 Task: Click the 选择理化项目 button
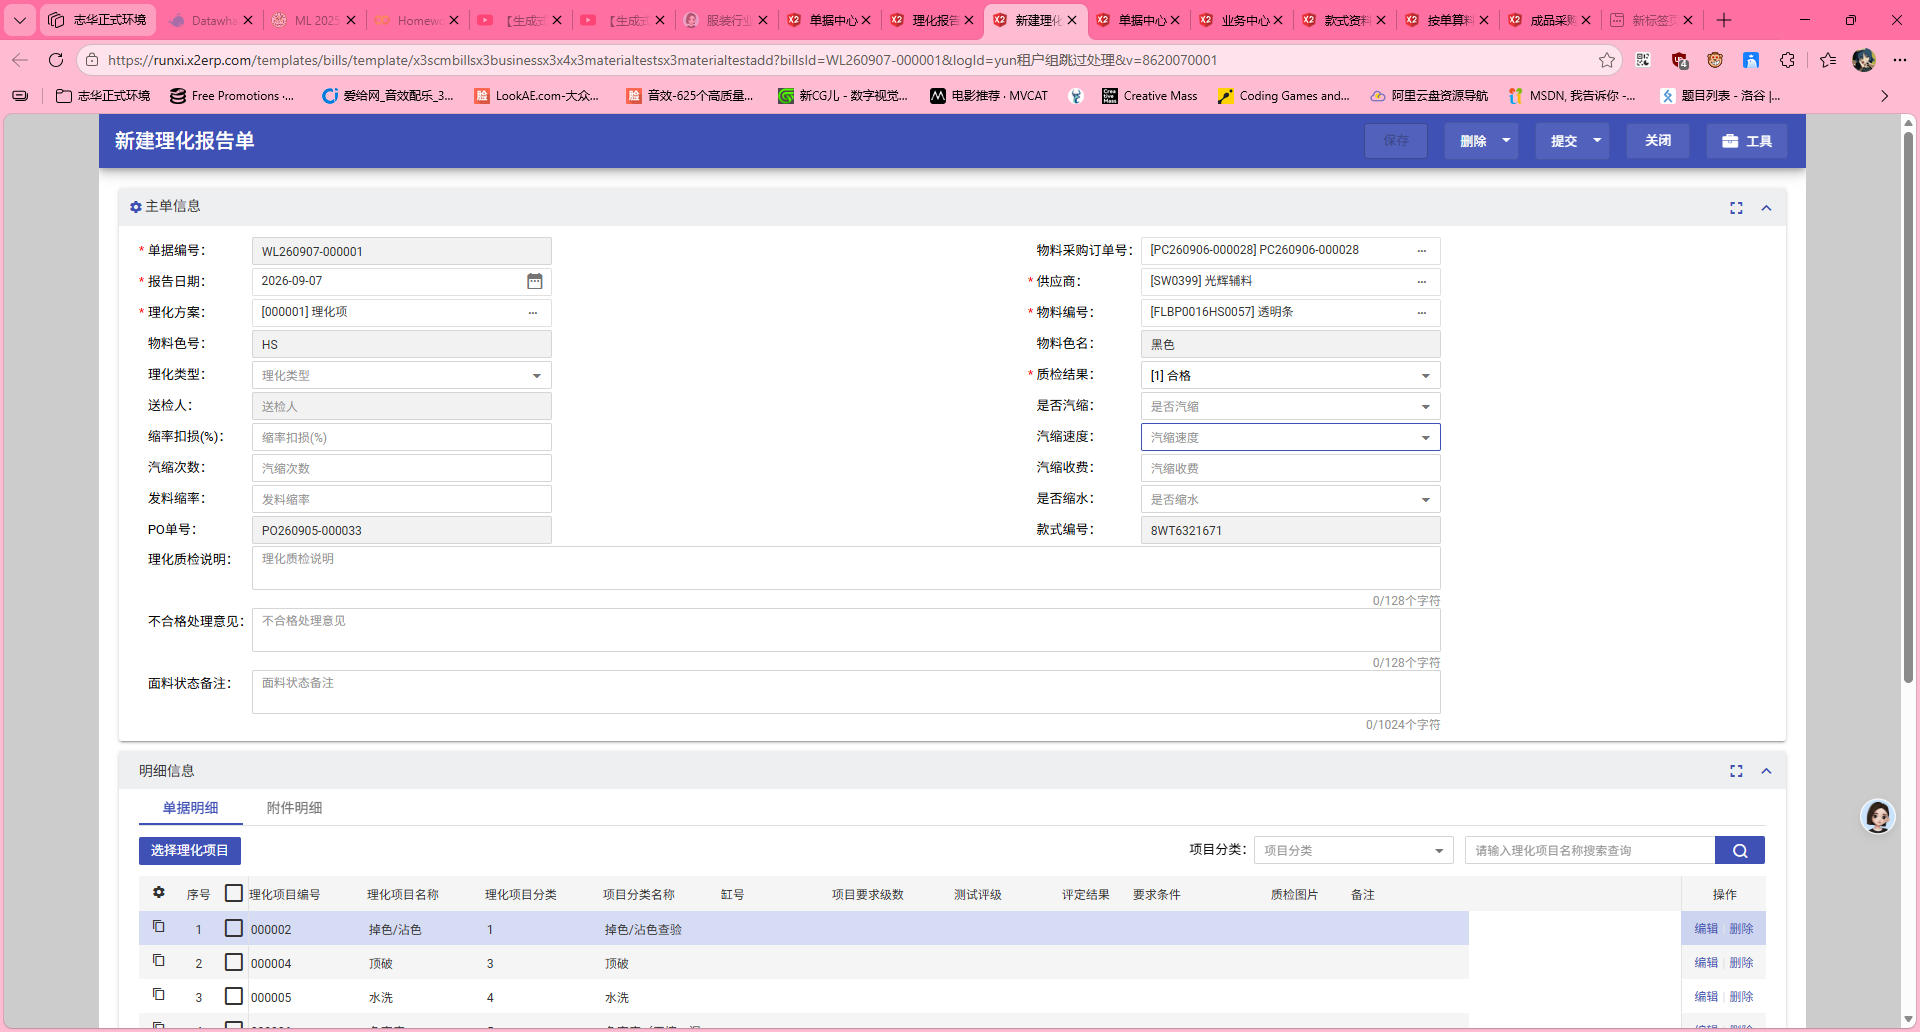coord(190,850)
